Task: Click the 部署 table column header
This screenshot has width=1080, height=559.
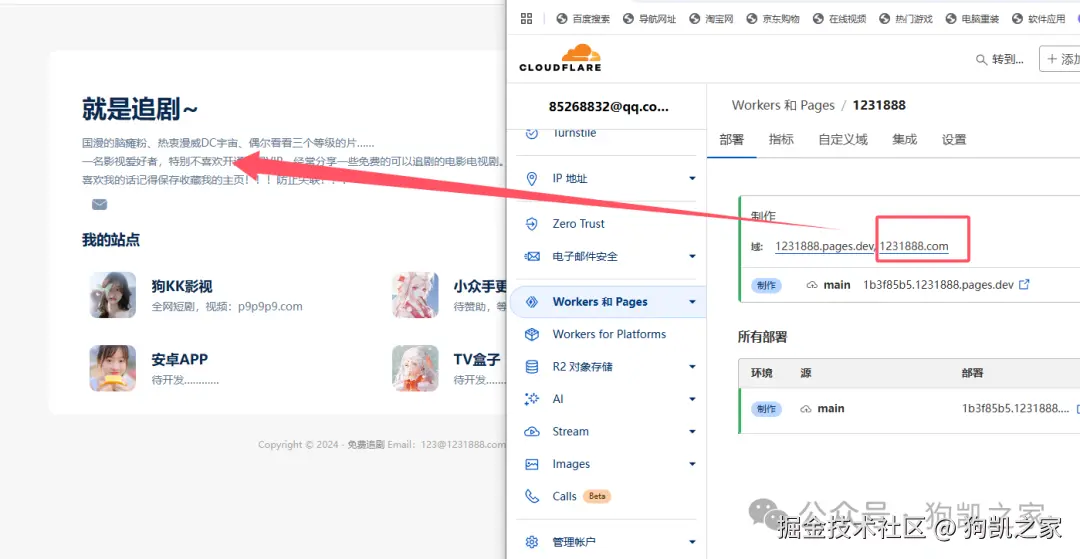Action: pos(973,373)
